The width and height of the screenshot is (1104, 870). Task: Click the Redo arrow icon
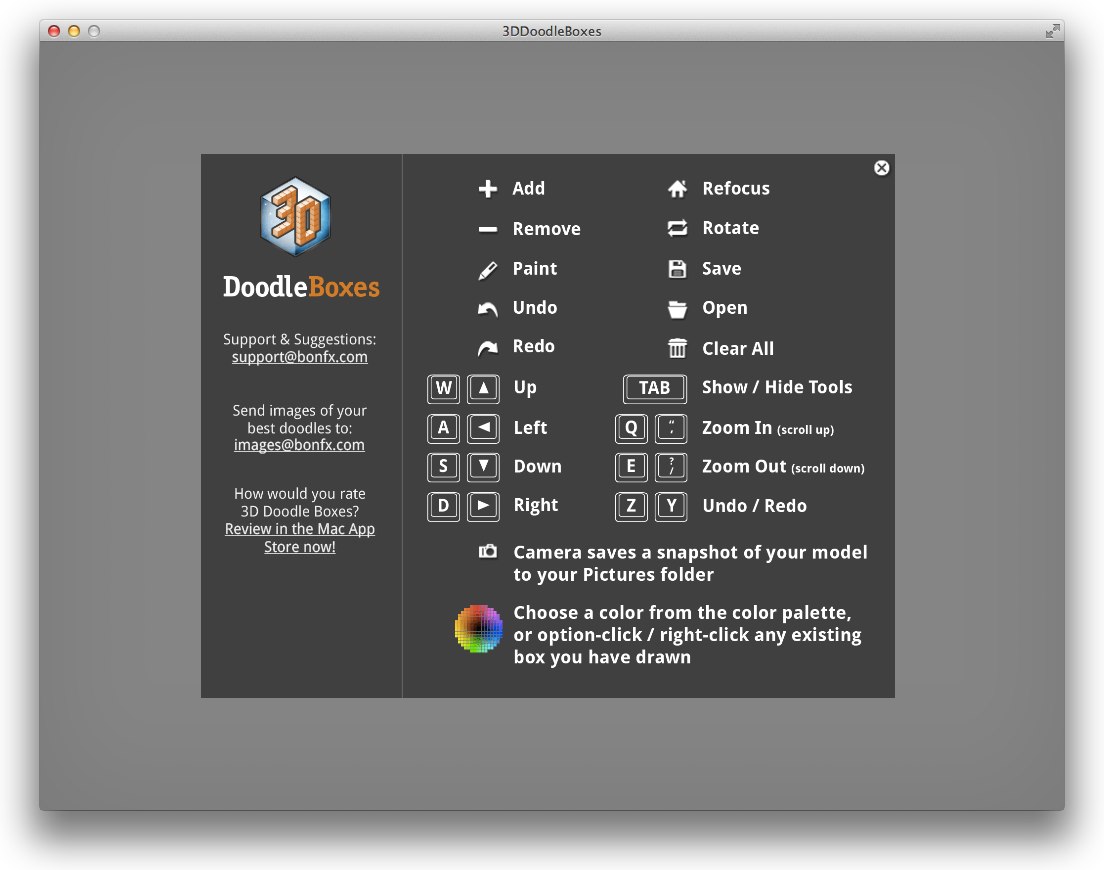pos(488,348)
